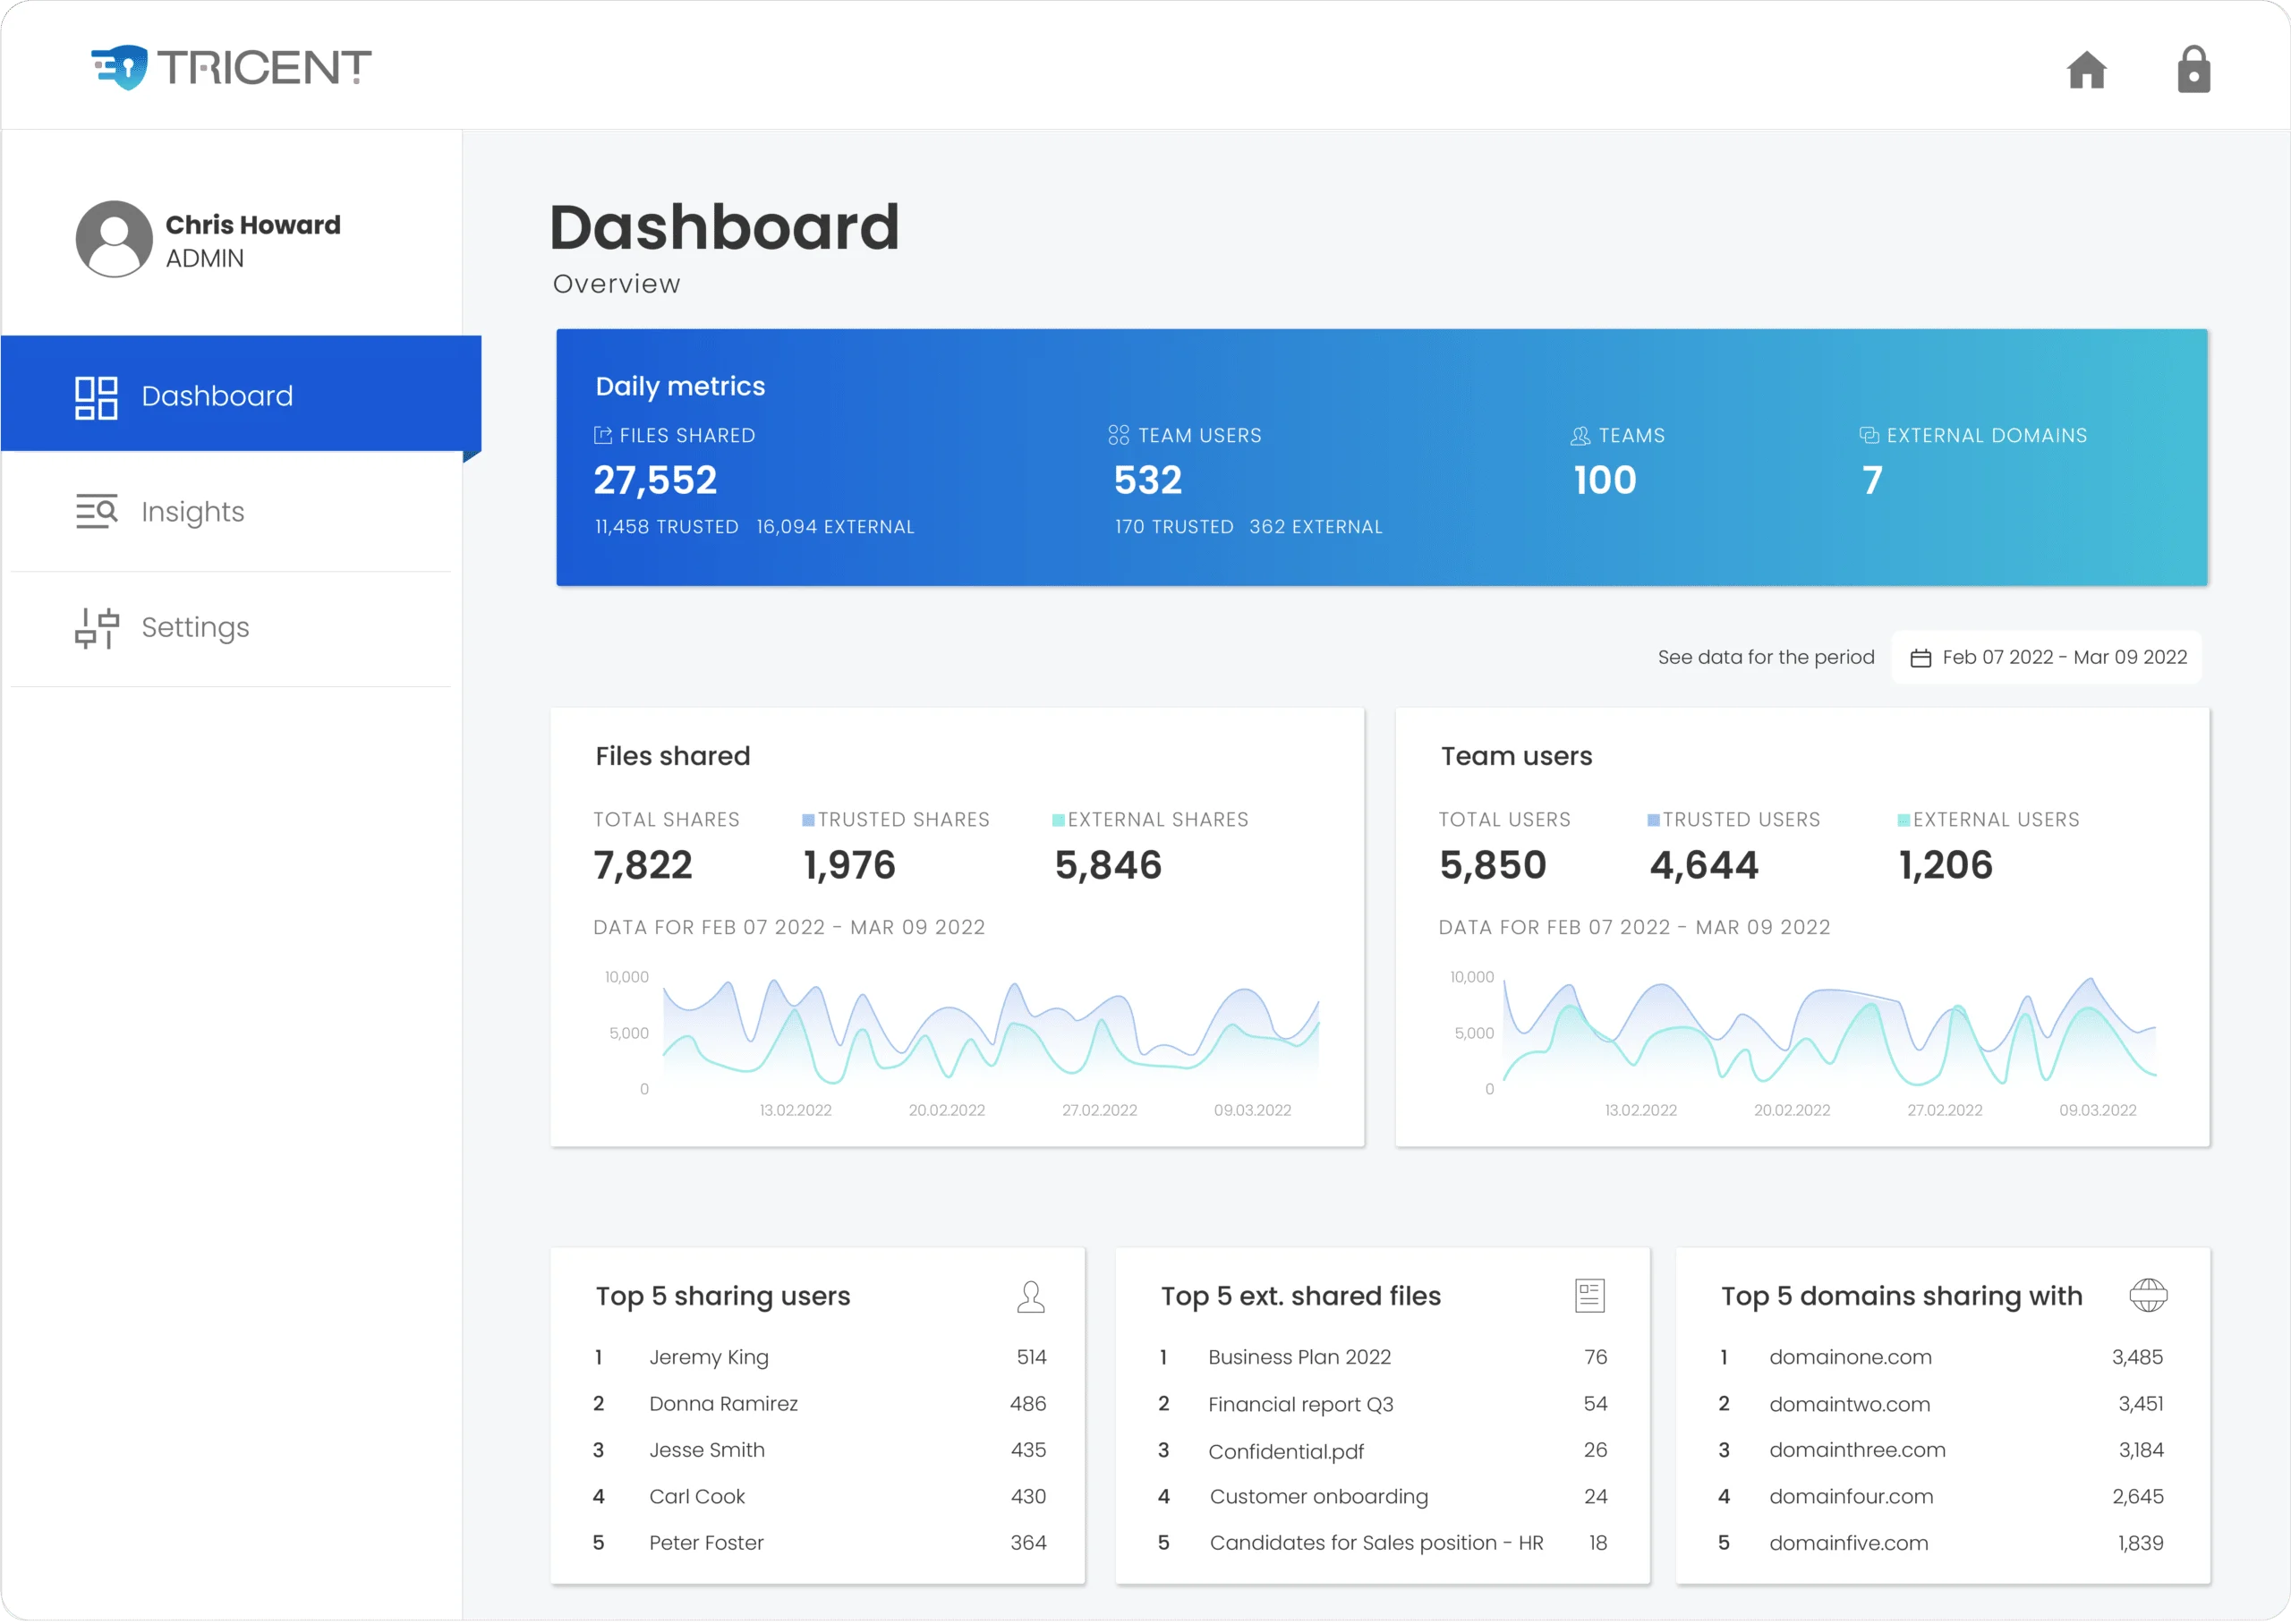
Task: Click the document icon in Top 5 ext. shared files
Action: (x=1589, y=1296)
